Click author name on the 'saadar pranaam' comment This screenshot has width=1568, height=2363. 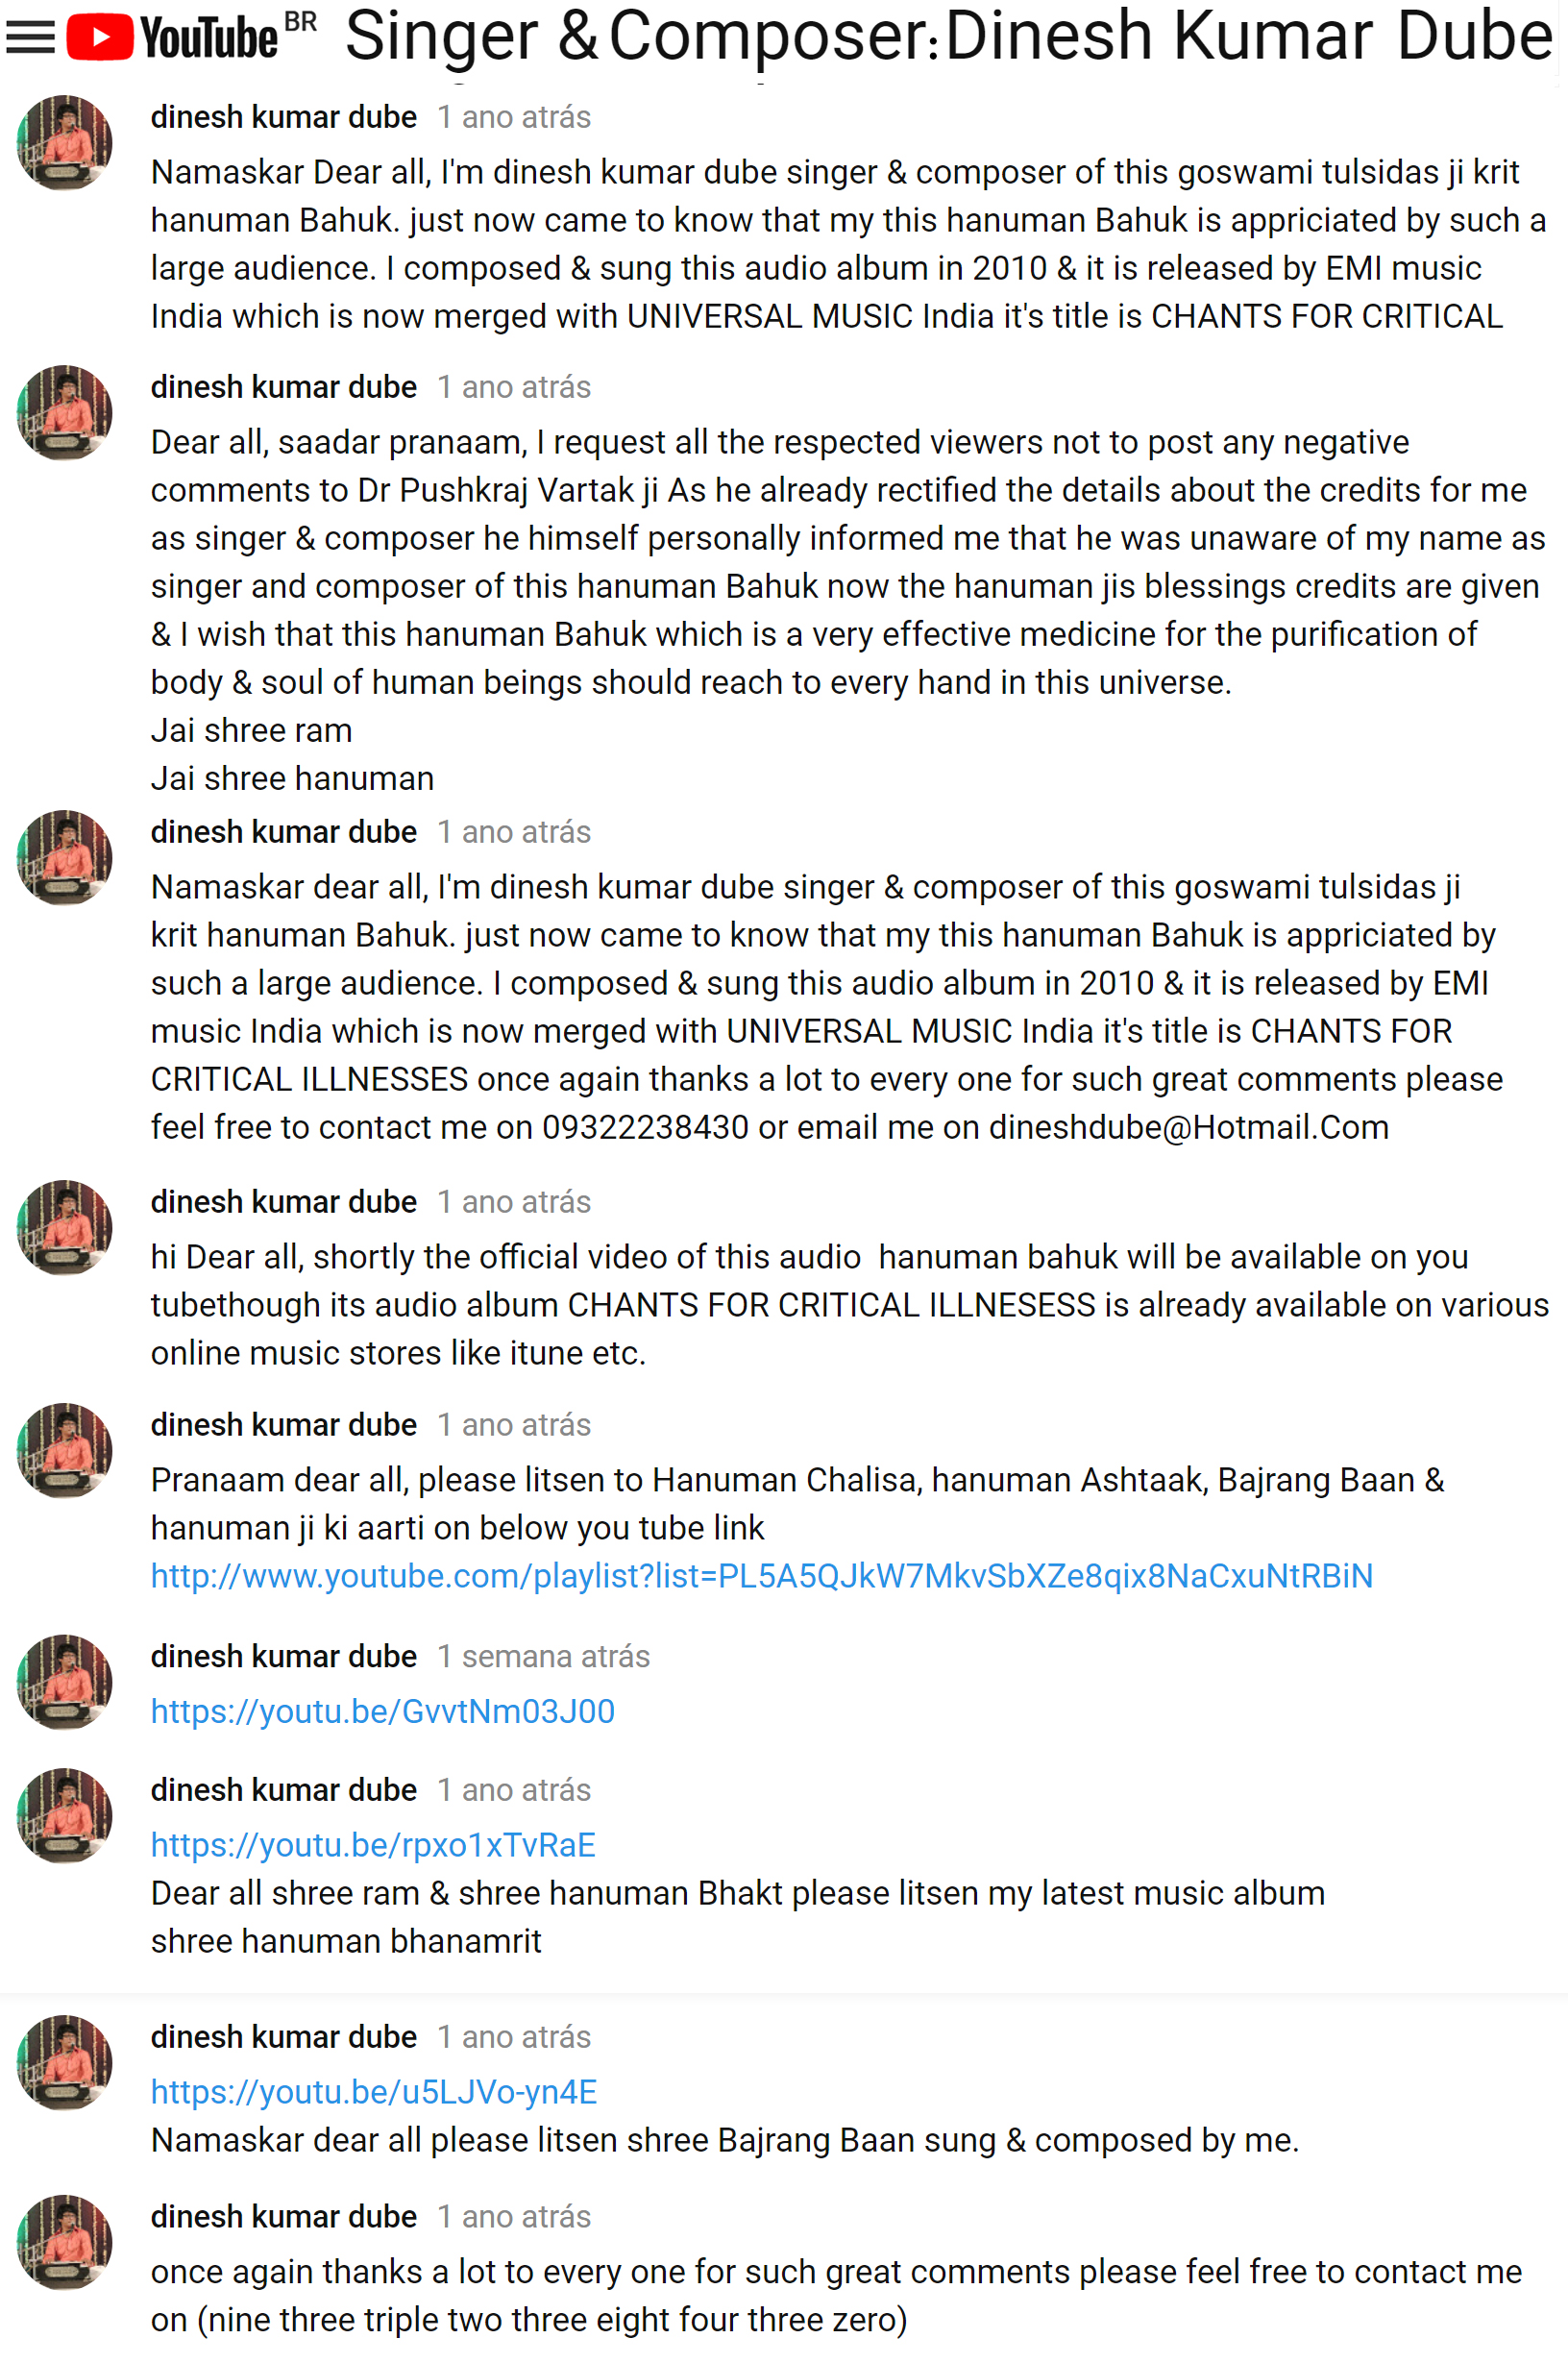283,387
